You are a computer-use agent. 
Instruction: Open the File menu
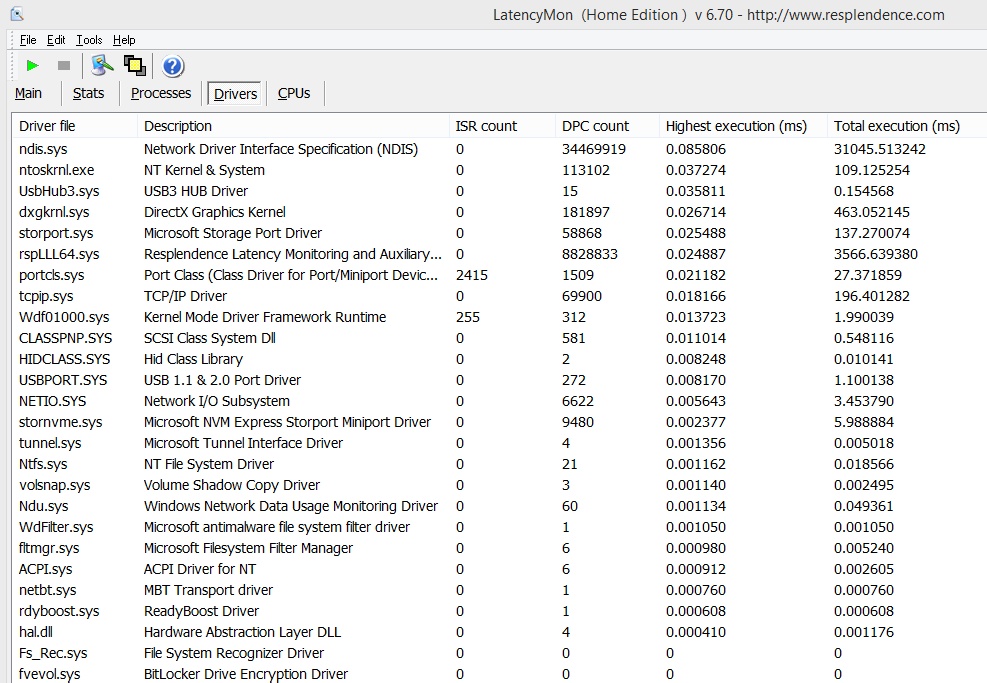[28, 40]
